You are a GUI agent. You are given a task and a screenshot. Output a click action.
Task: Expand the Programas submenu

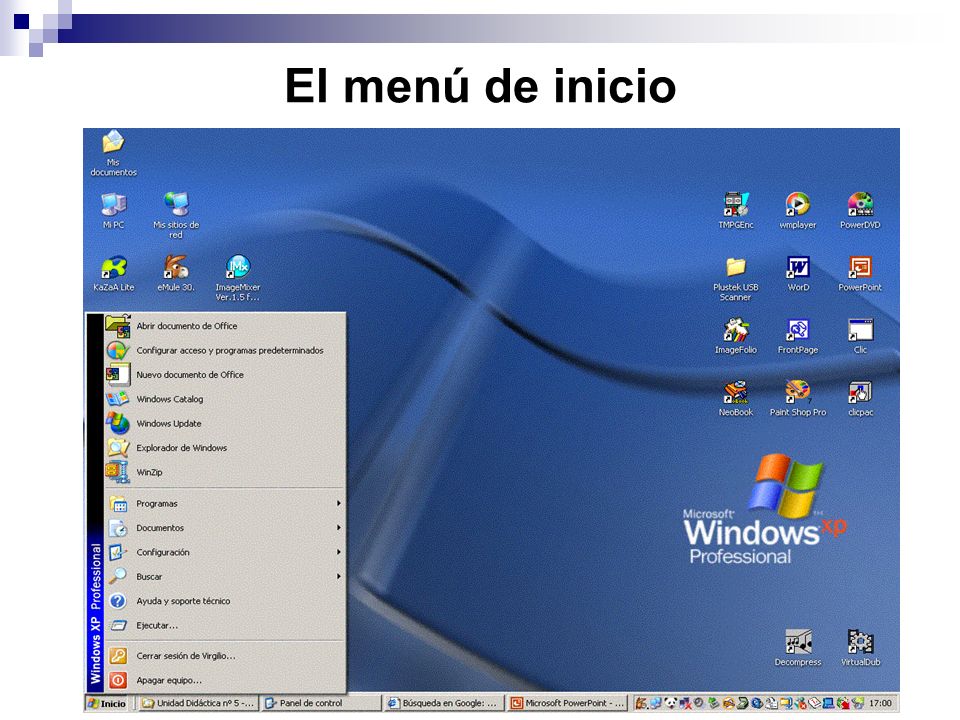click(x=225, y=503)
